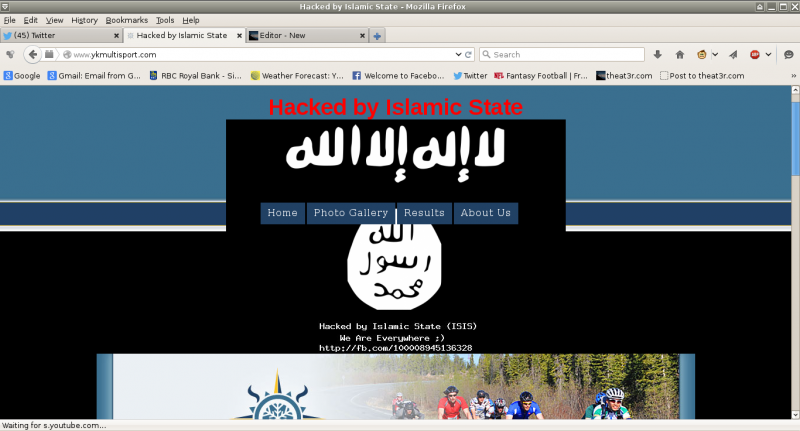Open the Fantasy Football bookmark
Viewport: 800px width, 431px height.
[x=541, y=75]
